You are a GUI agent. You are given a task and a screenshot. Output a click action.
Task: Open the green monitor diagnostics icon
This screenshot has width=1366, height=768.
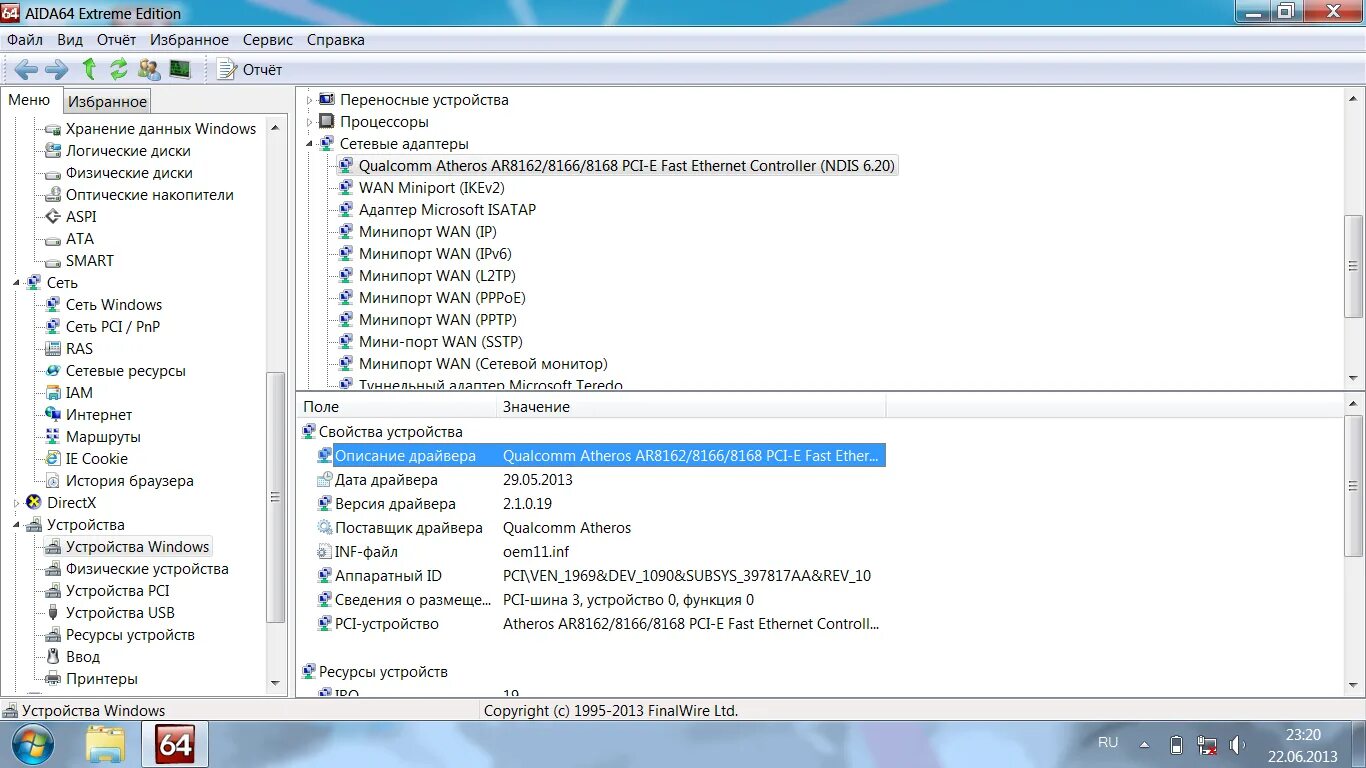pos(179,69)
